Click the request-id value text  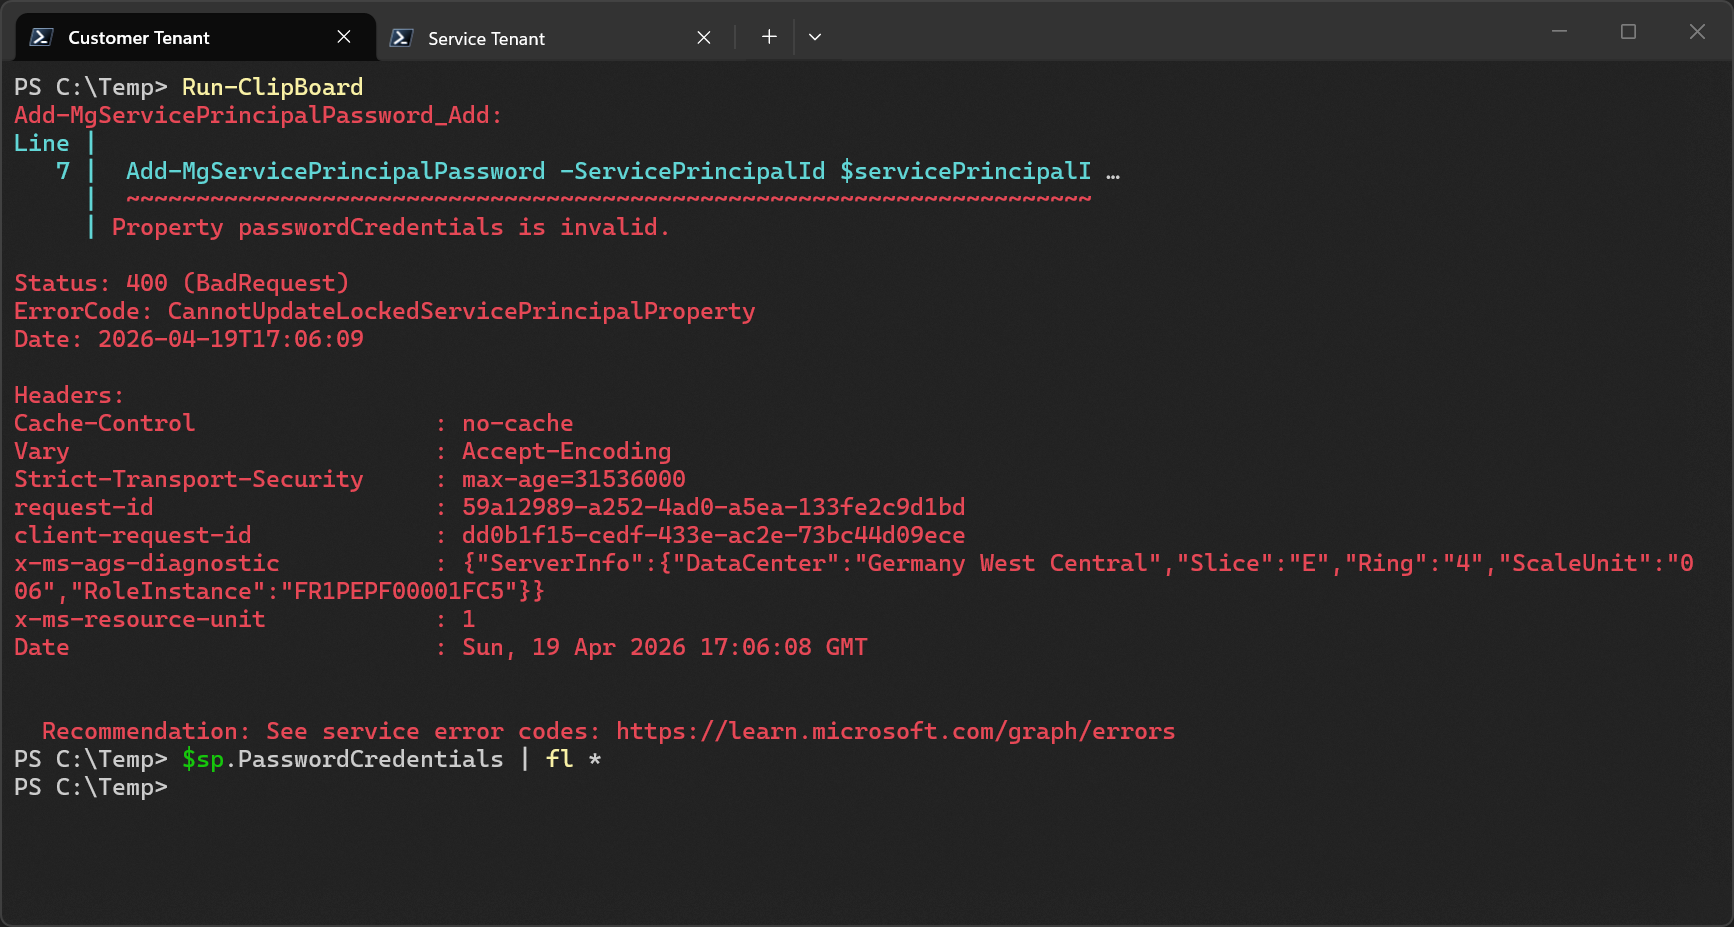click(x=712, y=507)
